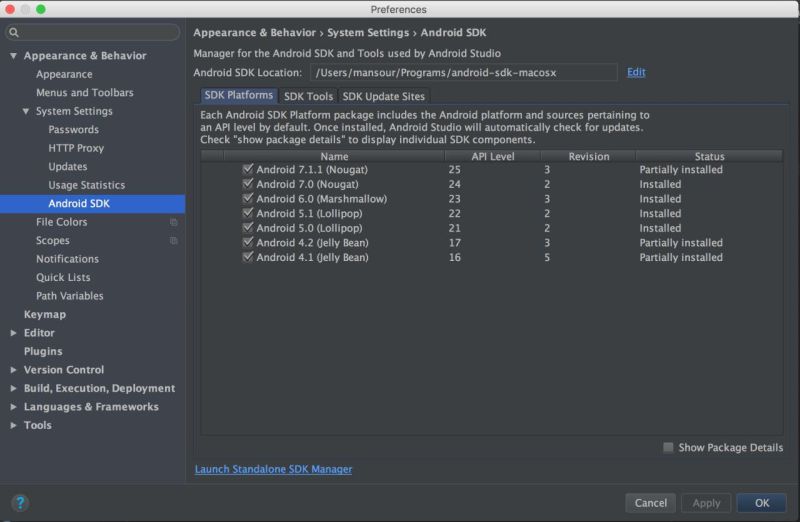This screenshot has height=522, width=800.
Task: Toggle the Android 6.0 (Marshmallow) checkbox
Action: click(x=248, y=198)
